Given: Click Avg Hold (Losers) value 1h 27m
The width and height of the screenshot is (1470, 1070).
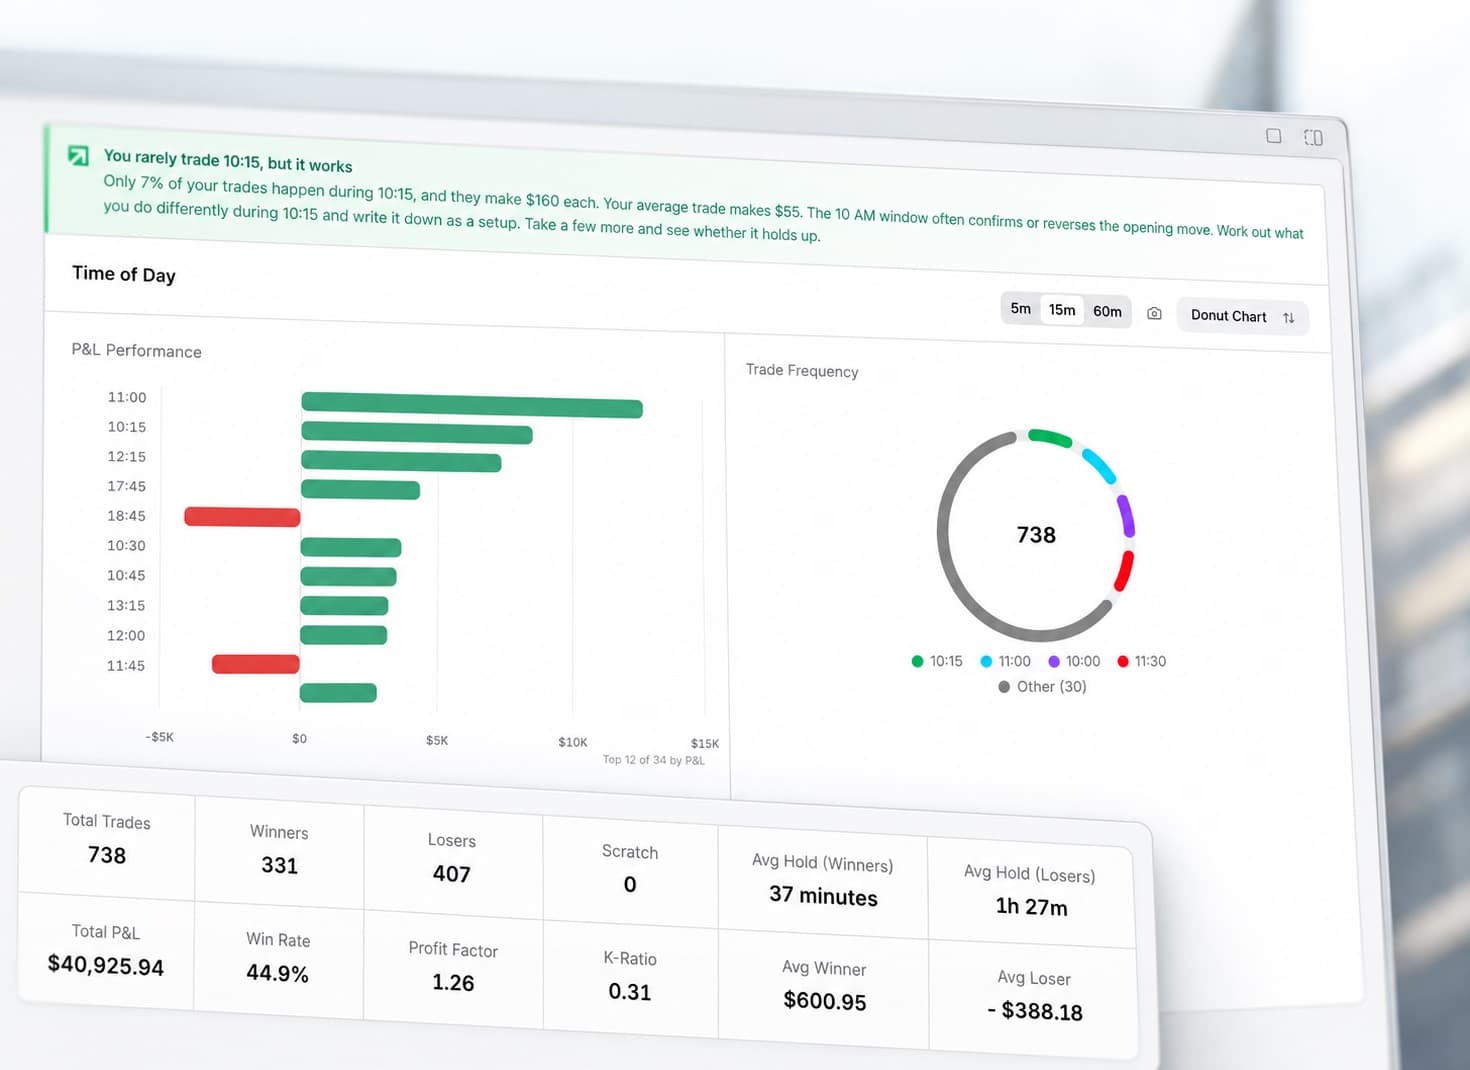Looking at the screenshot, I should (x=1031, y=907).
